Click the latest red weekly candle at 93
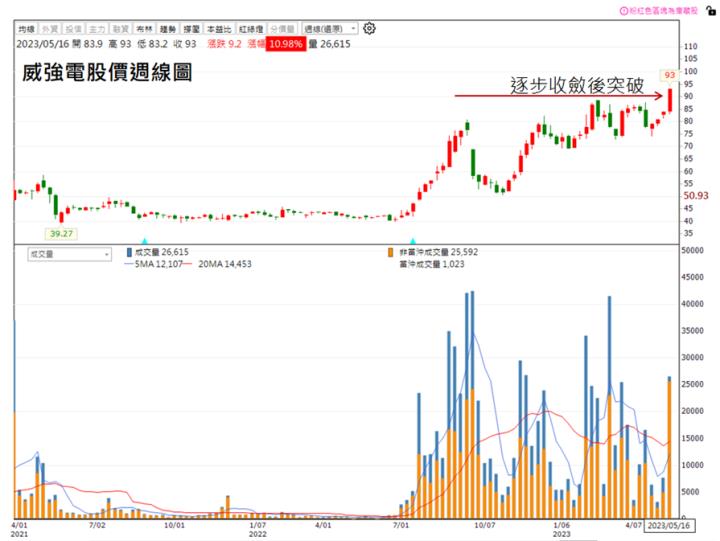The image size is (720, 541). tap(670, 100)
